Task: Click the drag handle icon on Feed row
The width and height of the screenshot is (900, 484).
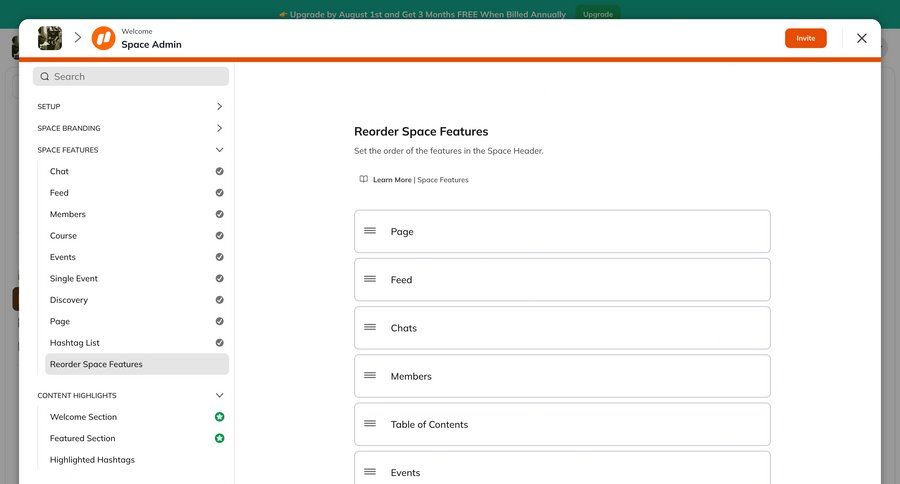Action: 370,279
